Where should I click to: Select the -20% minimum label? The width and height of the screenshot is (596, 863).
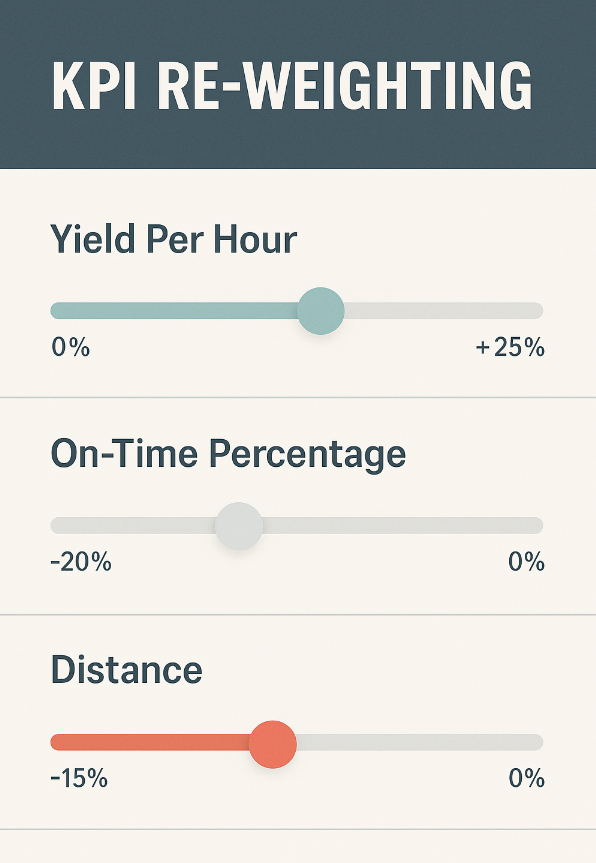point(81,562)
